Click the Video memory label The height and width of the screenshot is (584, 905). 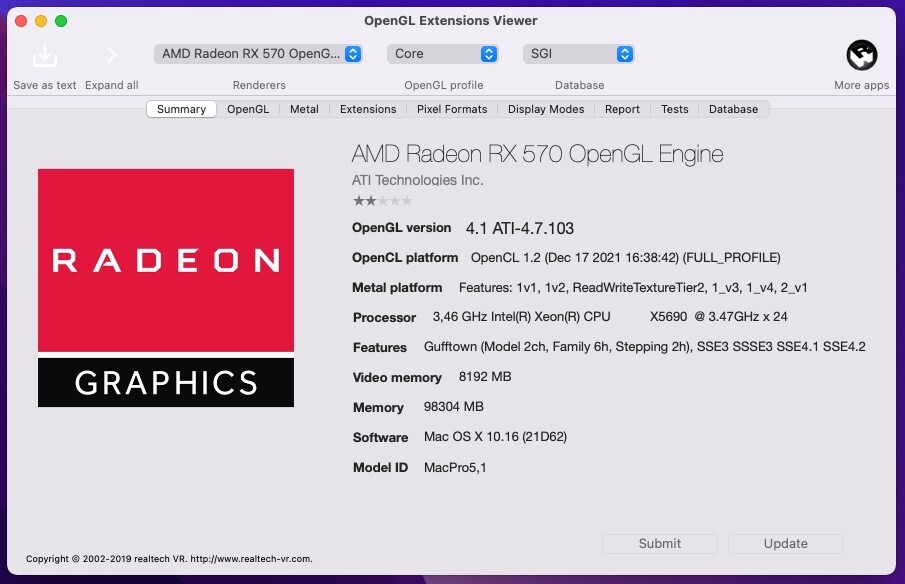[397, 377]
